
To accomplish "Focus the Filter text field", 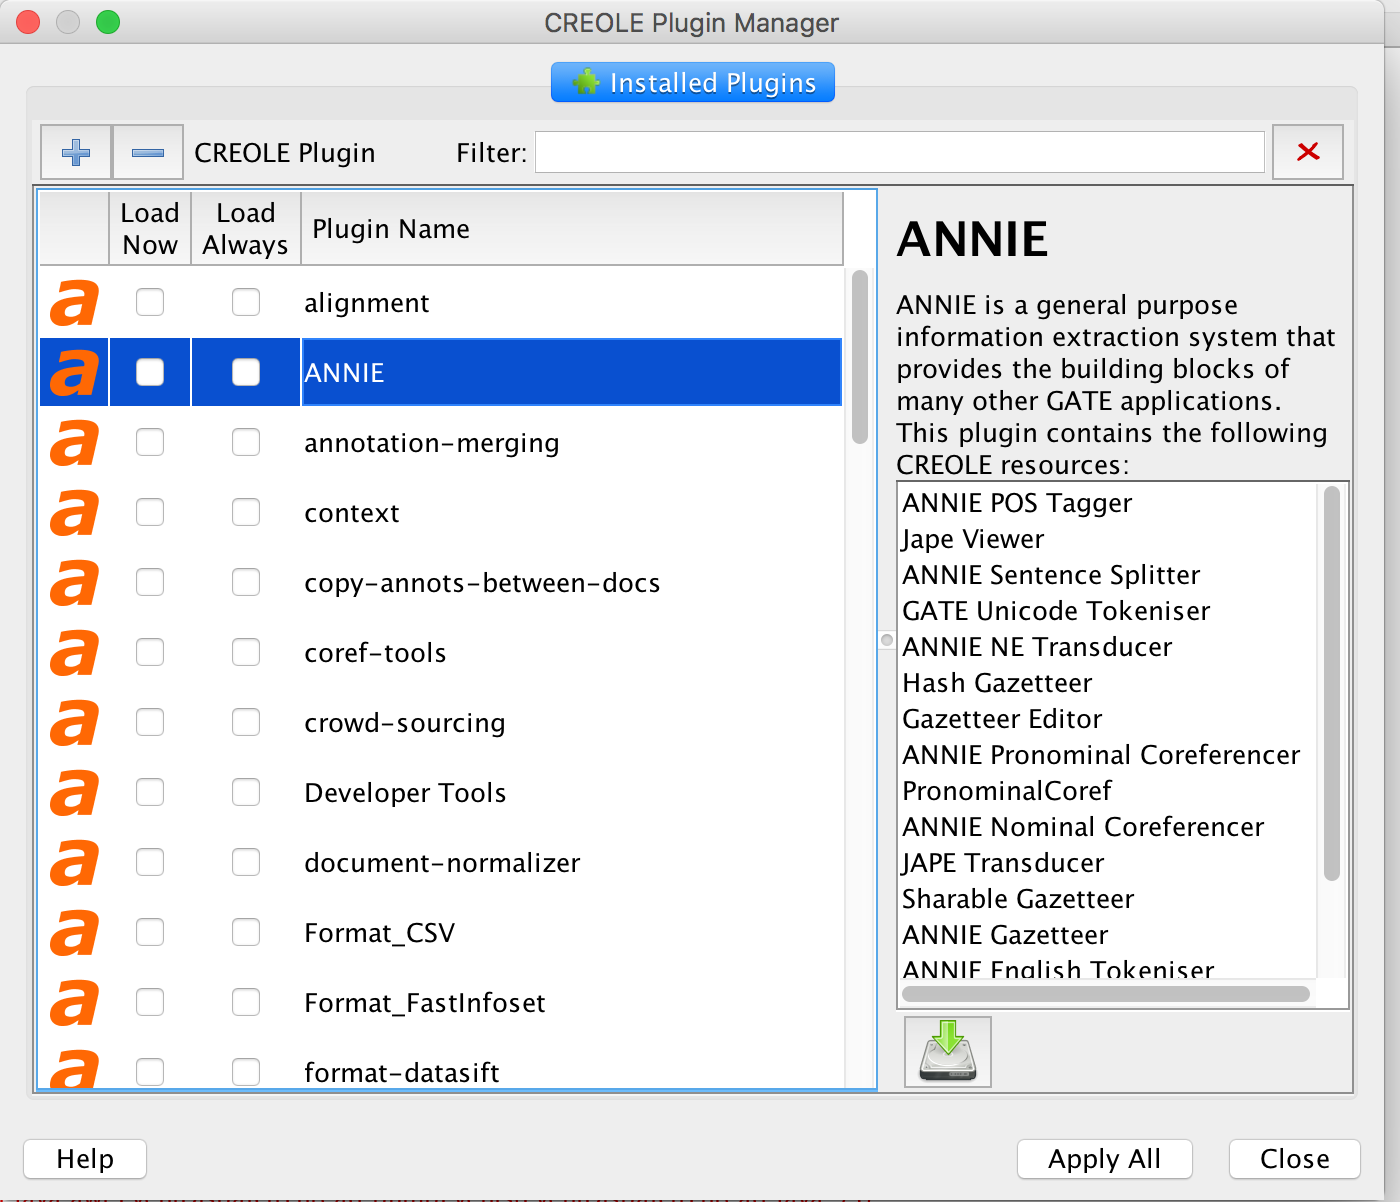I will click(x=899, y=152).
